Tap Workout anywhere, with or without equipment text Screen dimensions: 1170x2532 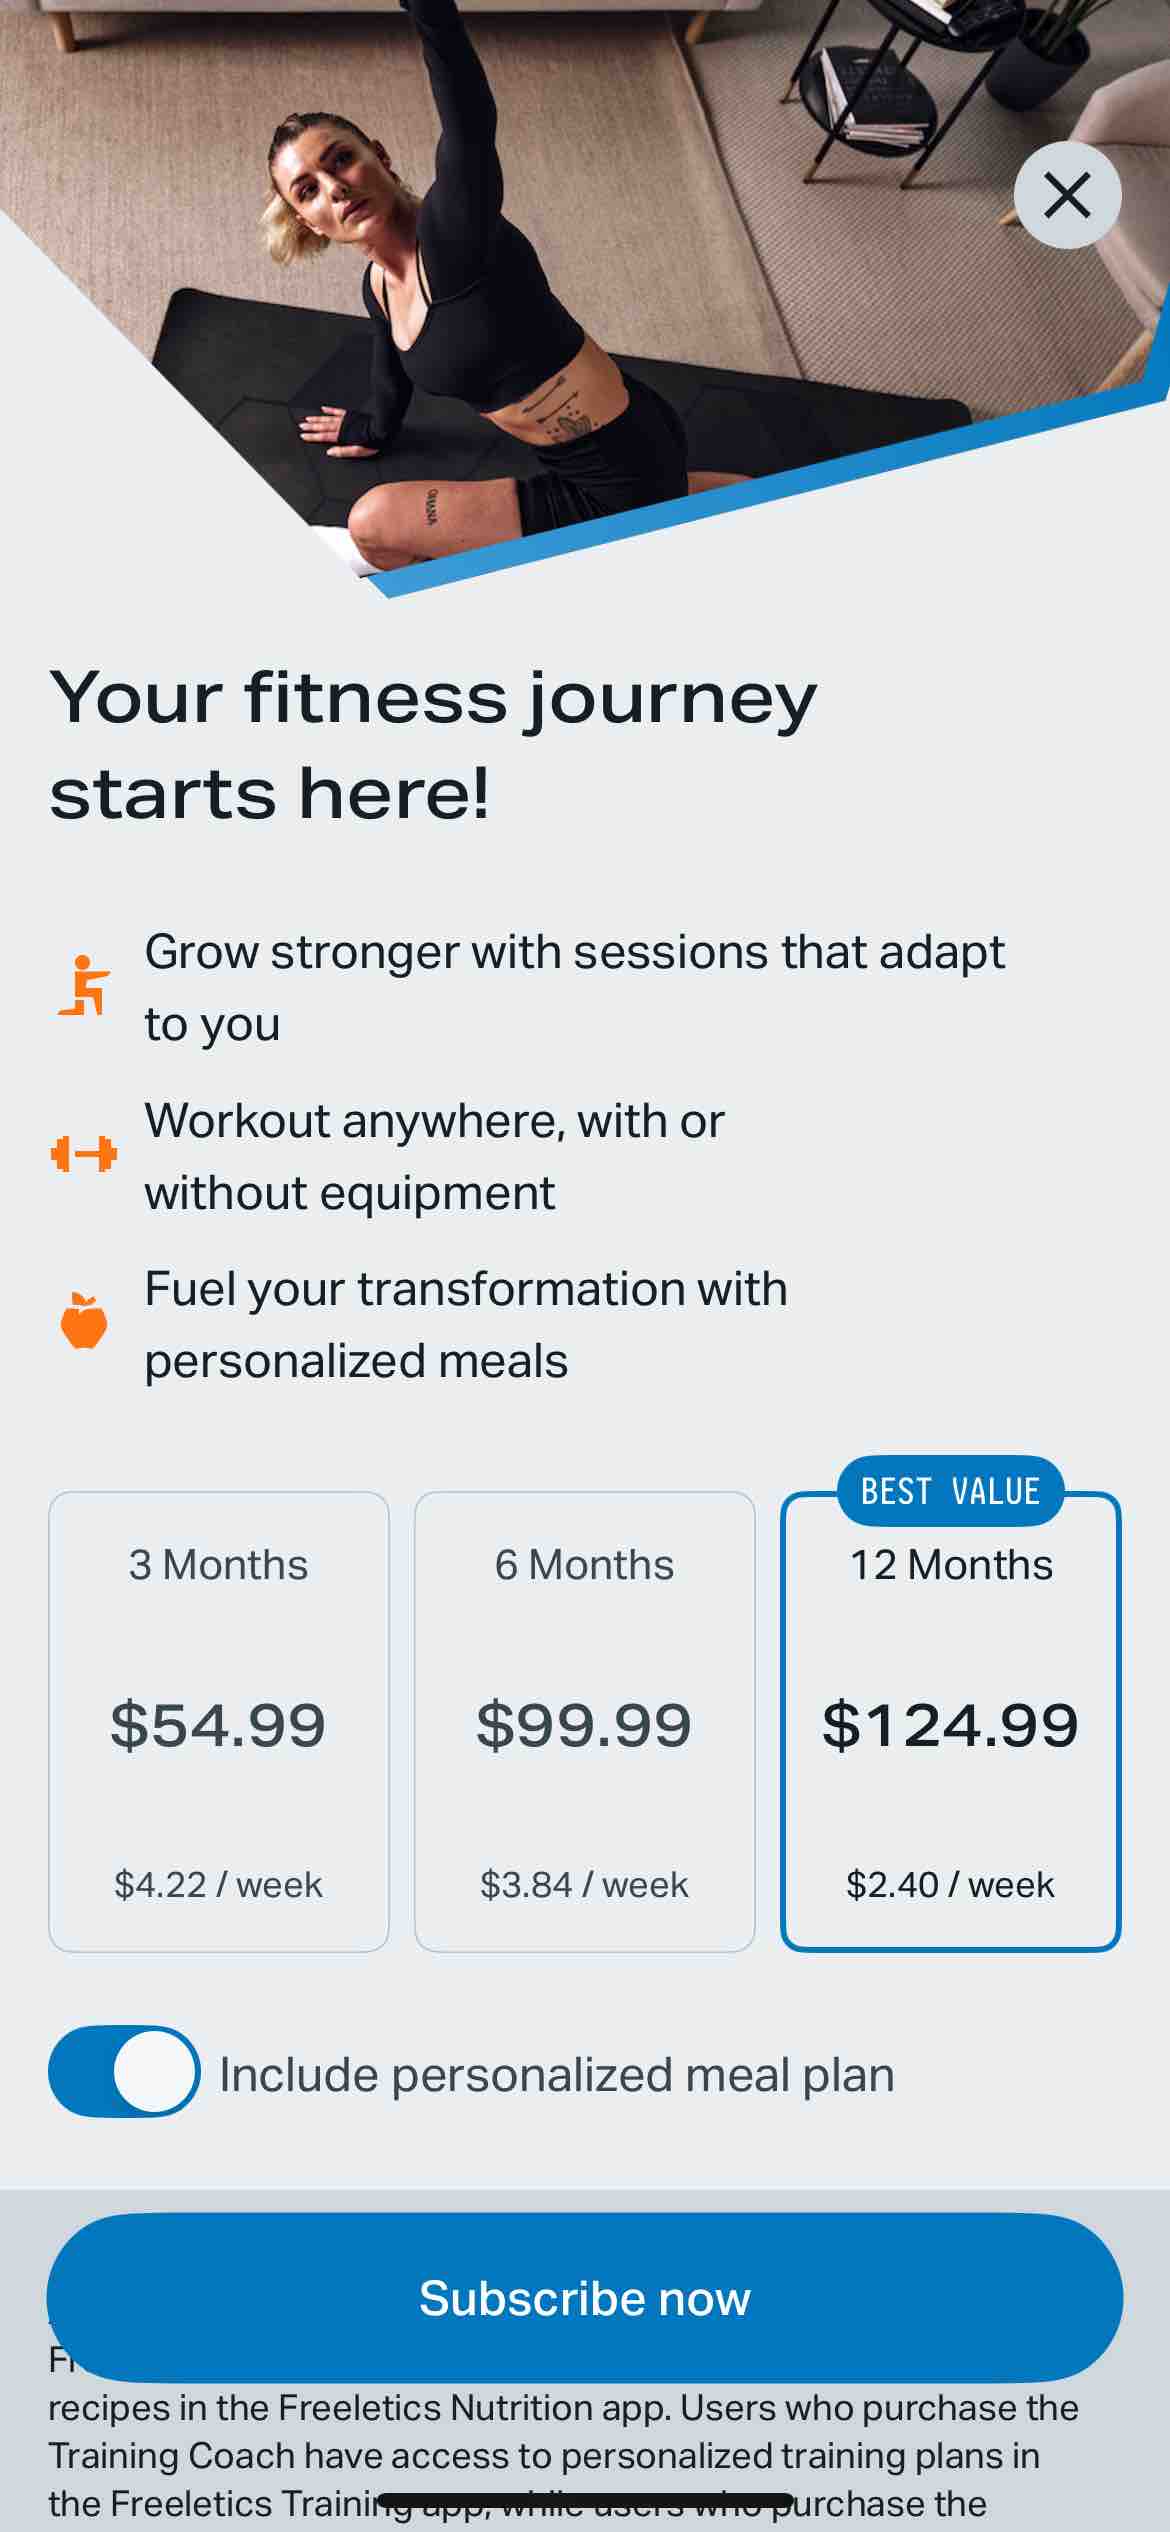pos(435,1156)
